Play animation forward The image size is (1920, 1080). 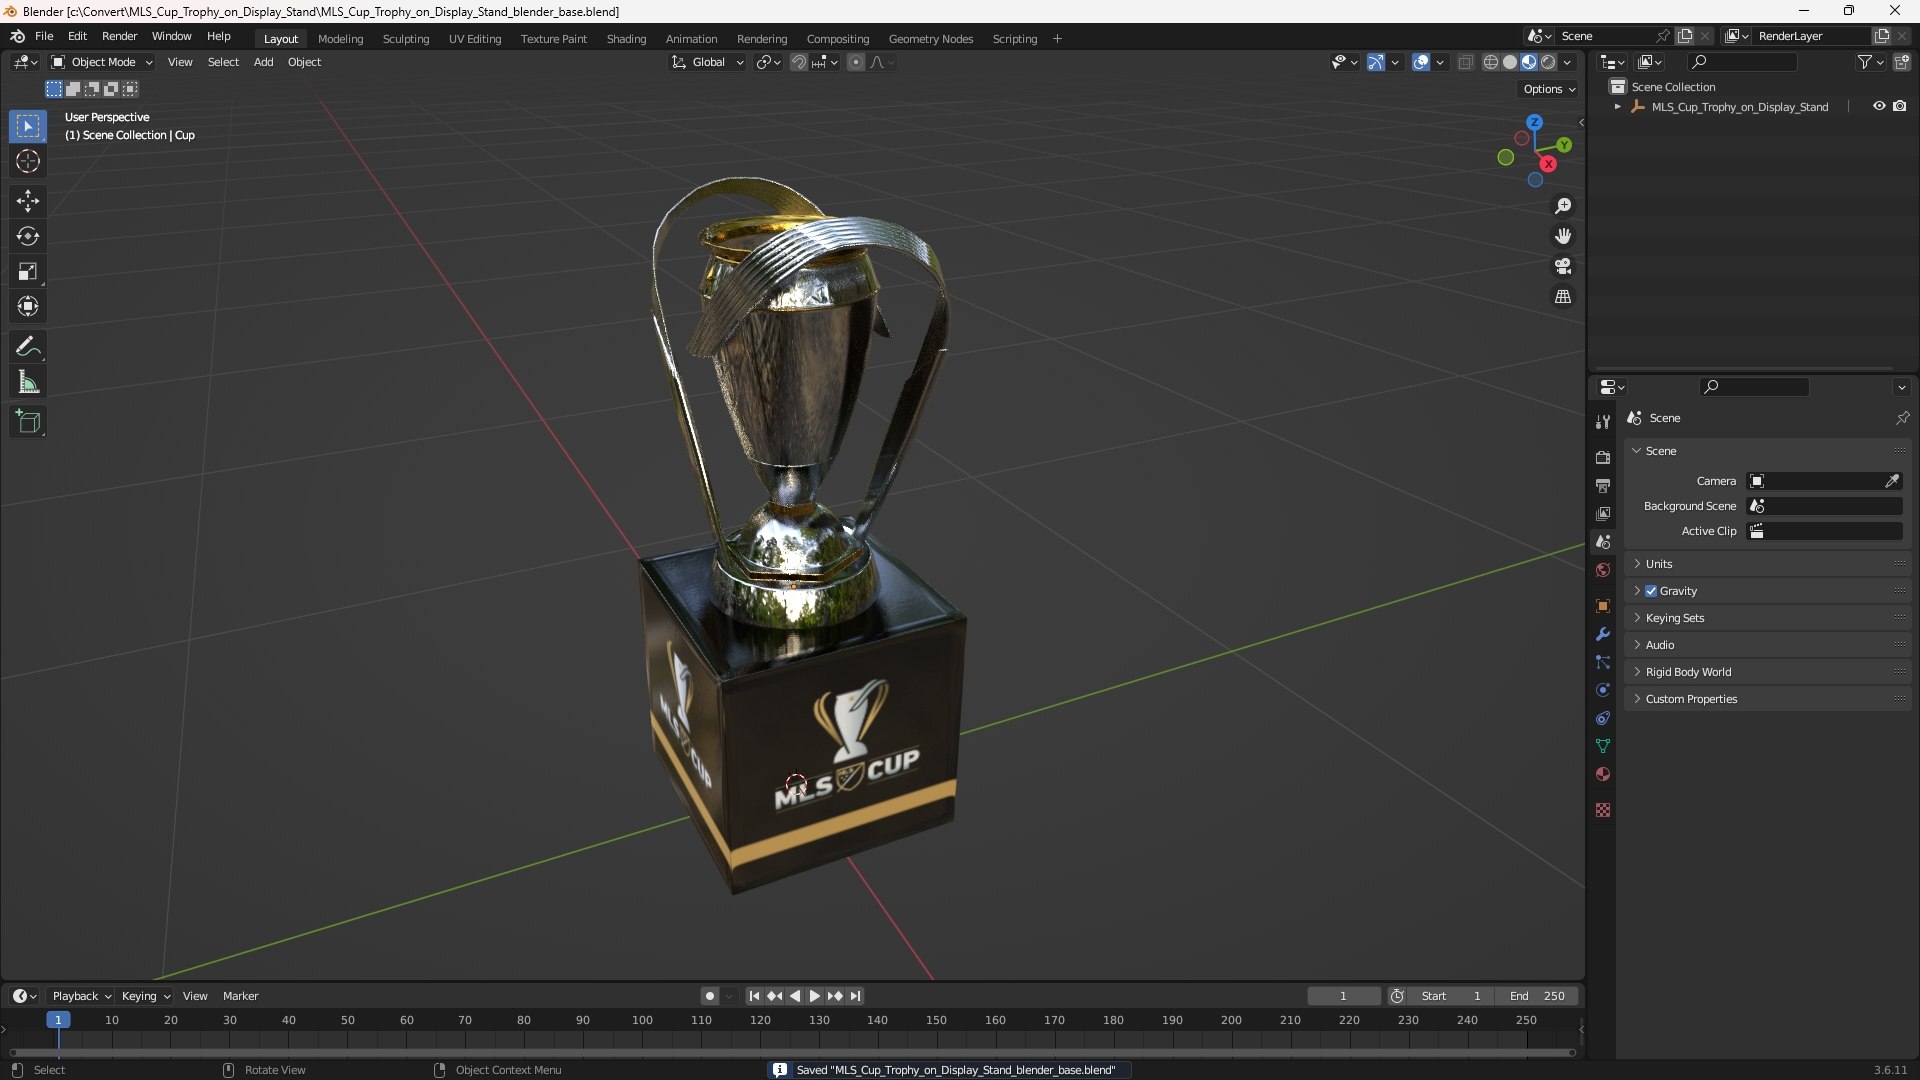click(x=814, y=996)
